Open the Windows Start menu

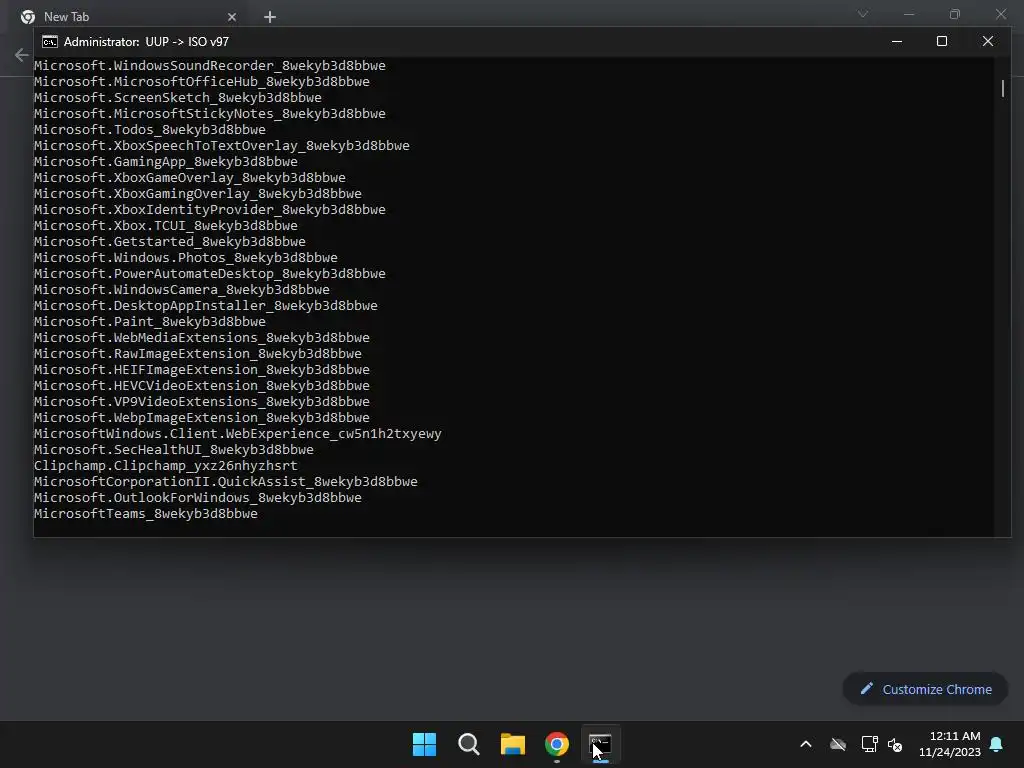424,744
